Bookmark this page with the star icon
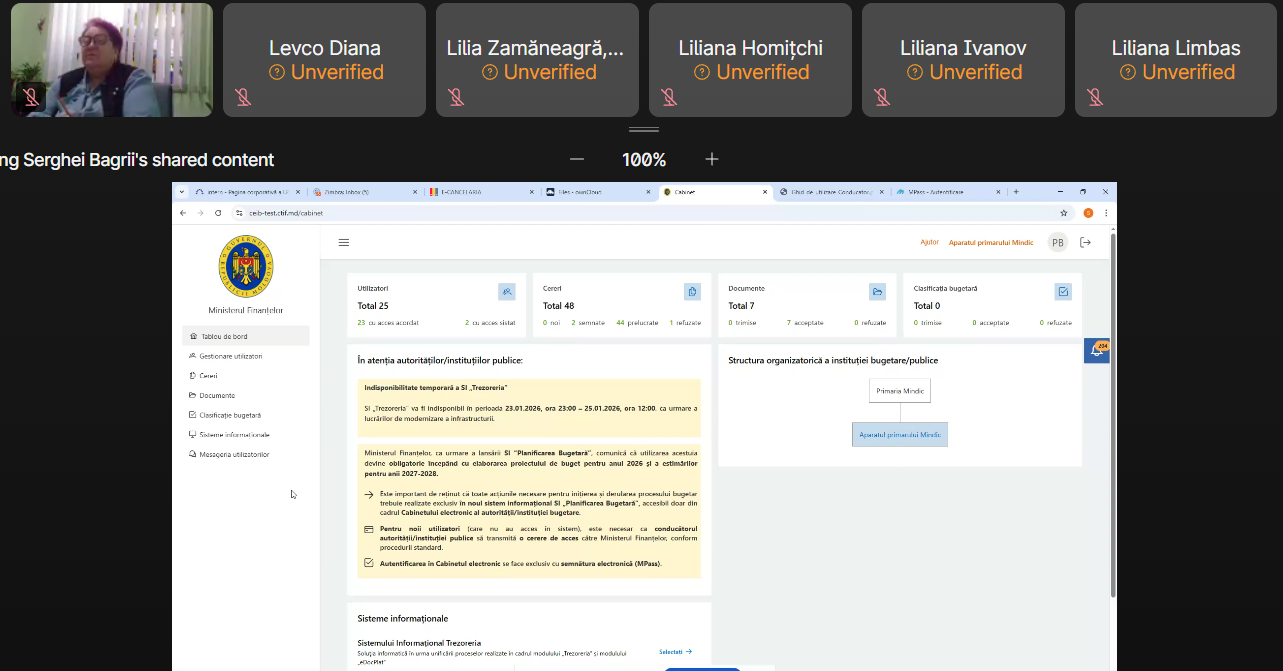Viewport: 1283px width, 671px height. pyautogui.click(x=1064, y=213)
